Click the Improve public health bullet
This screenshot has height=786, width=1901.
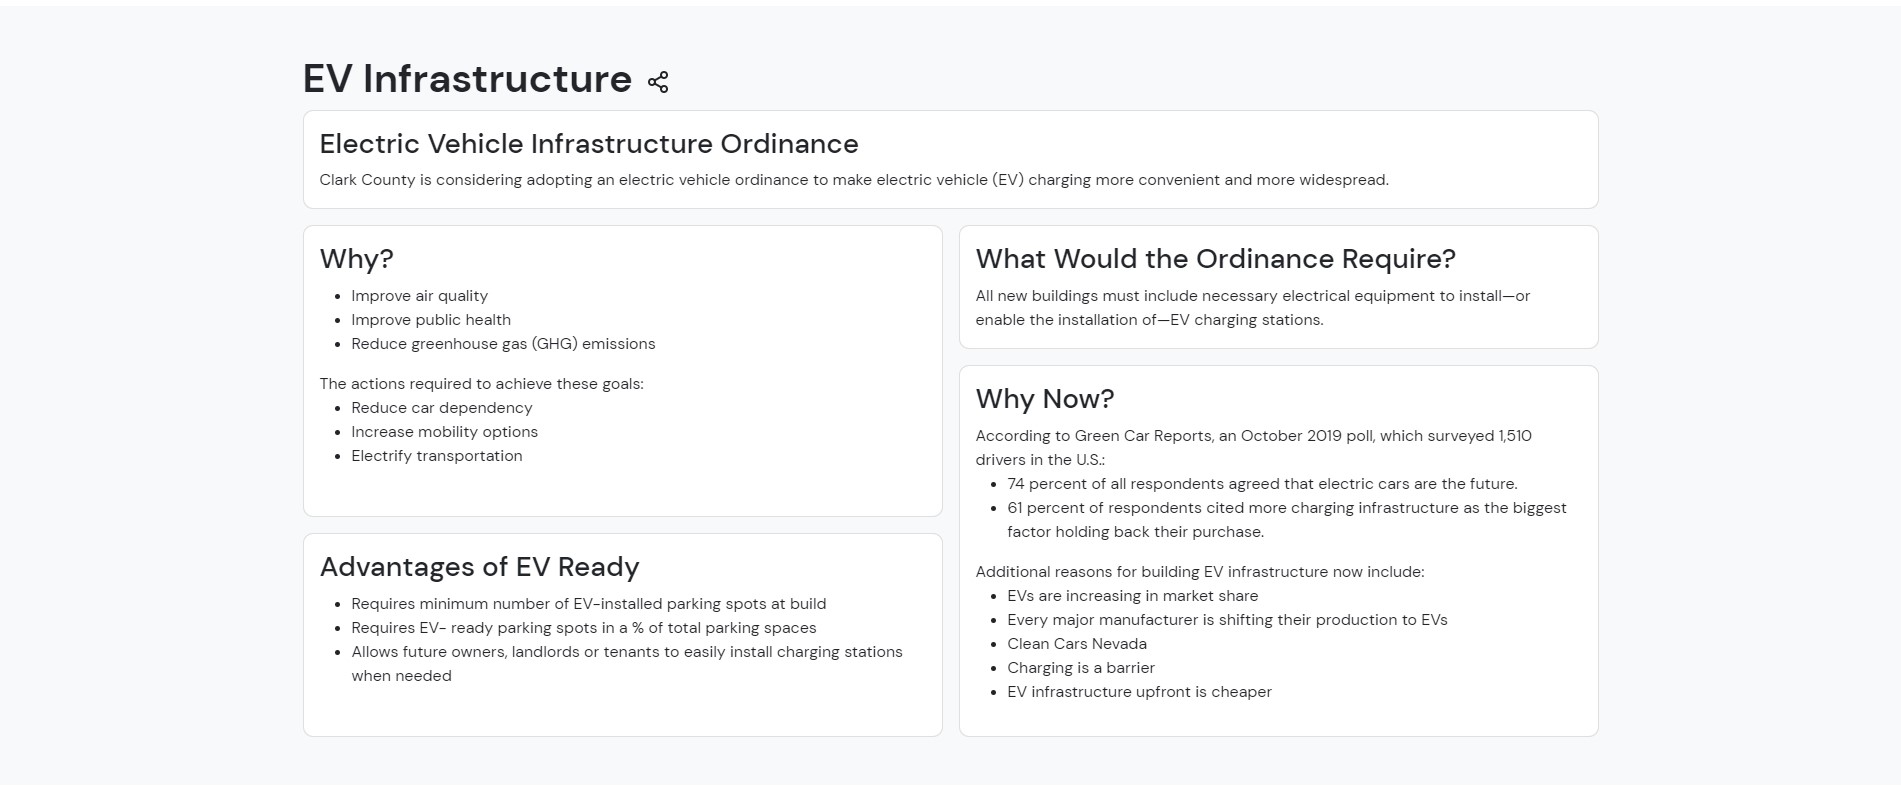430,320
